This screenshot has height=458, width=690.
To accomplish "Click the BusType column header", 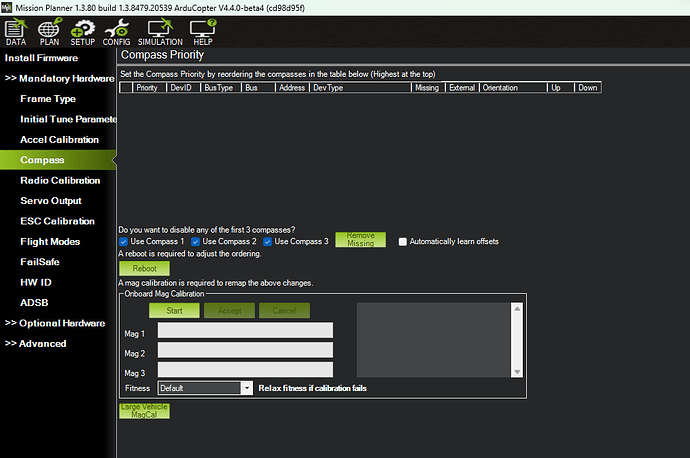I will pyautogui.click(x=221, y=88).
